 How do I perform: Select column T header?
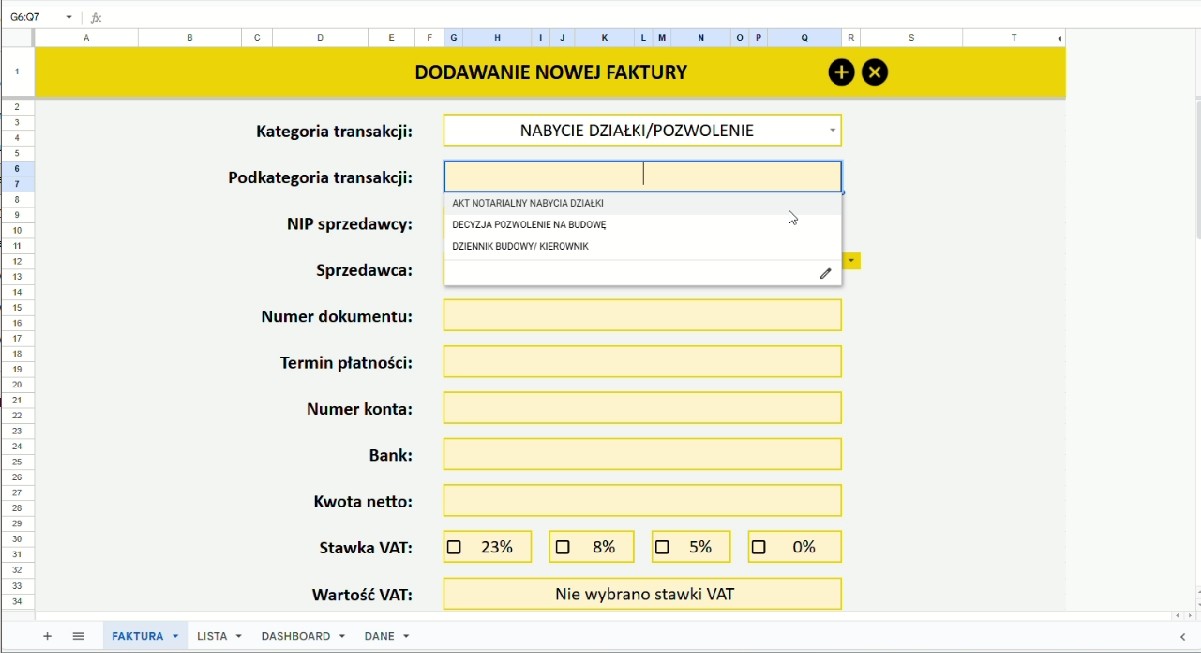click(x=1014, y=38)
